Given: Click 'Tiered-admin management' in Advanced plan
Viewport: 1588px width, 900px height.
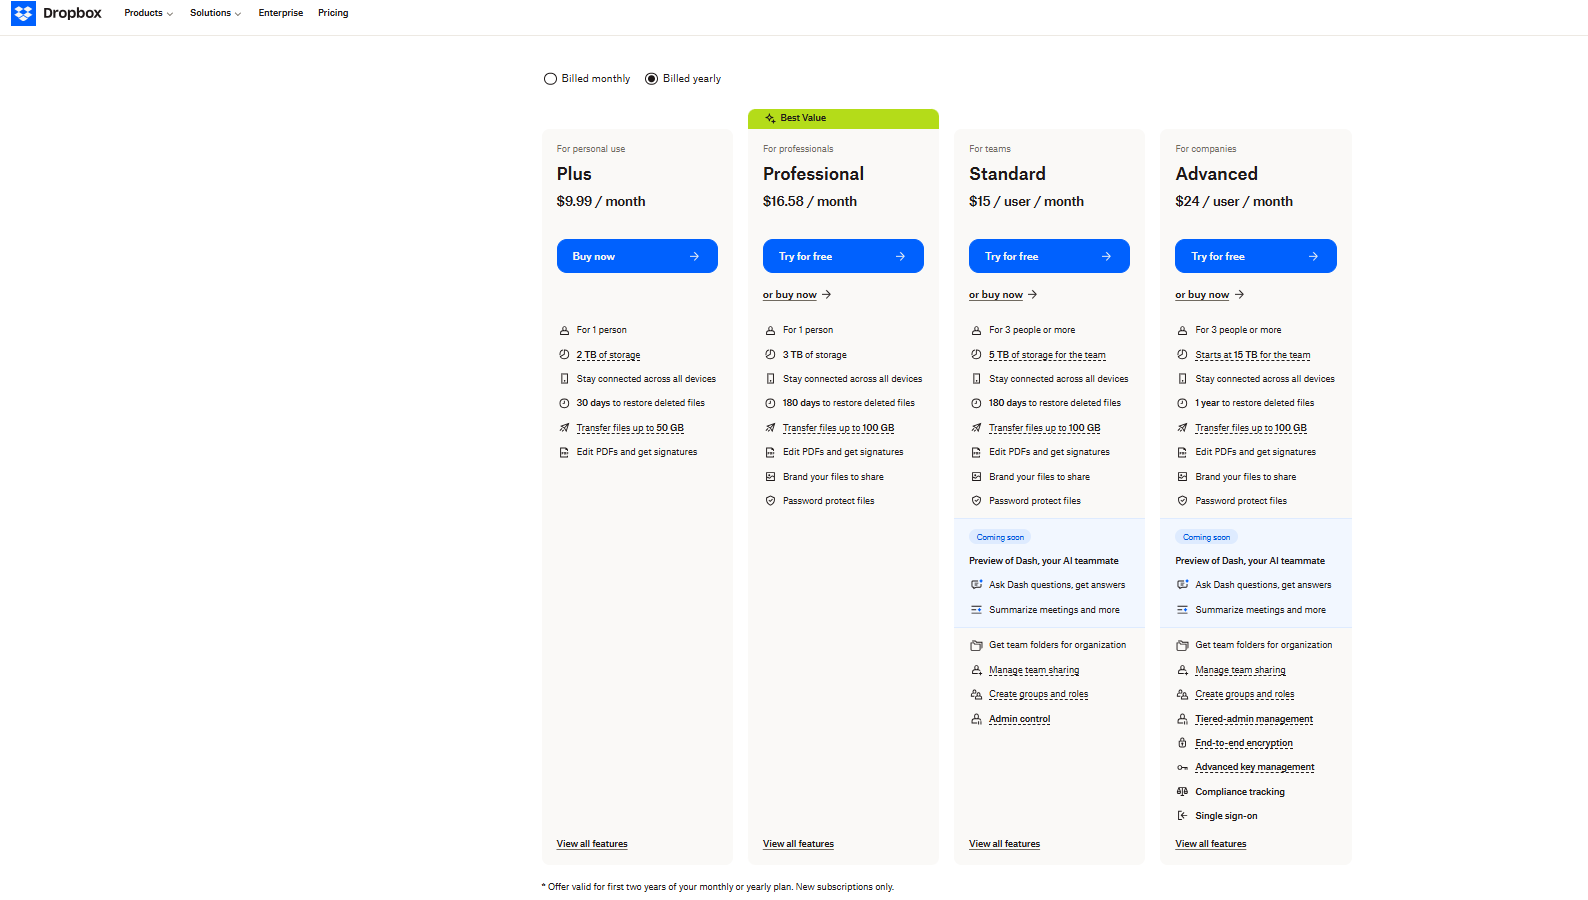Looking at the screenshot, I should 1254,719.
